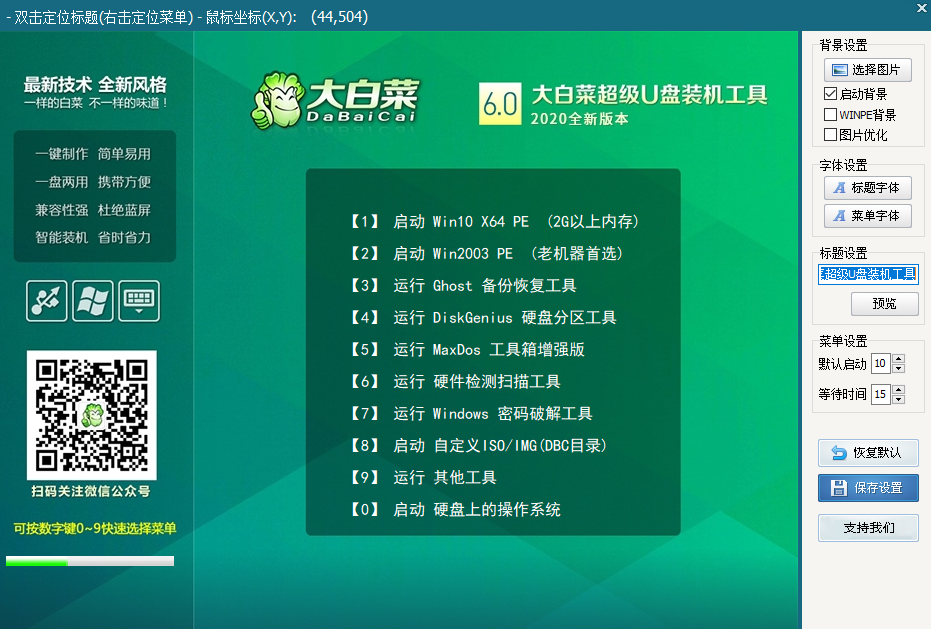Enable the 图片优化 checkbox

point(830,135)
